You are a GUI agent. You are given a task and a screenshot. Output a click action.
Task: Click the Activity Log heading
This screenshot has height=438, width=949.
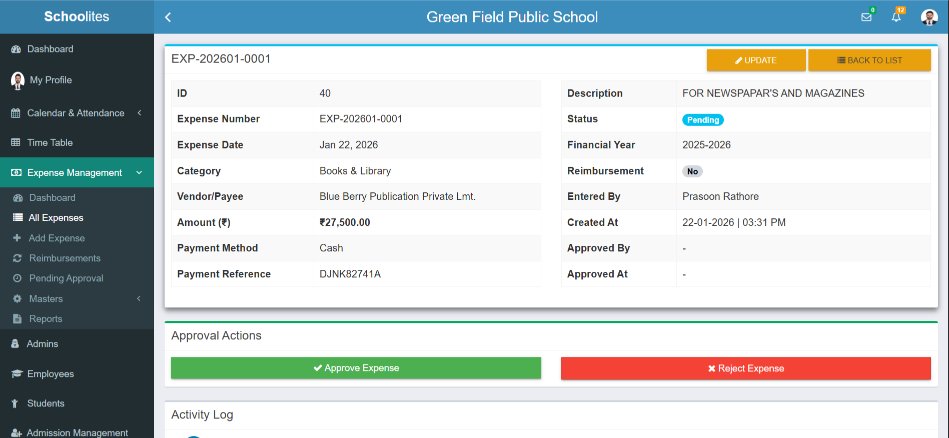(x=202, y=415)
